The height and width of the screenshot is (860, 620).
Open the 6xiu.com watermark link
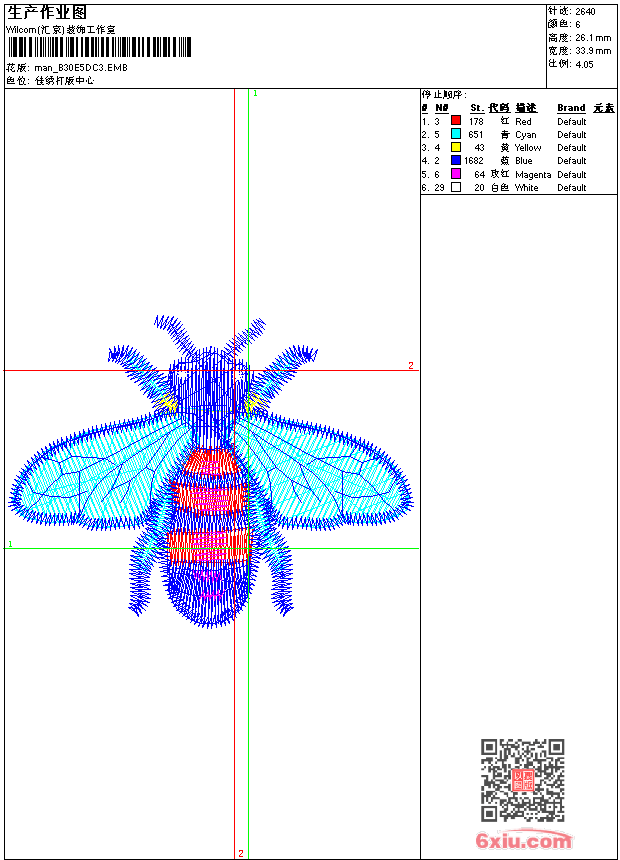[x=524, y=842]
